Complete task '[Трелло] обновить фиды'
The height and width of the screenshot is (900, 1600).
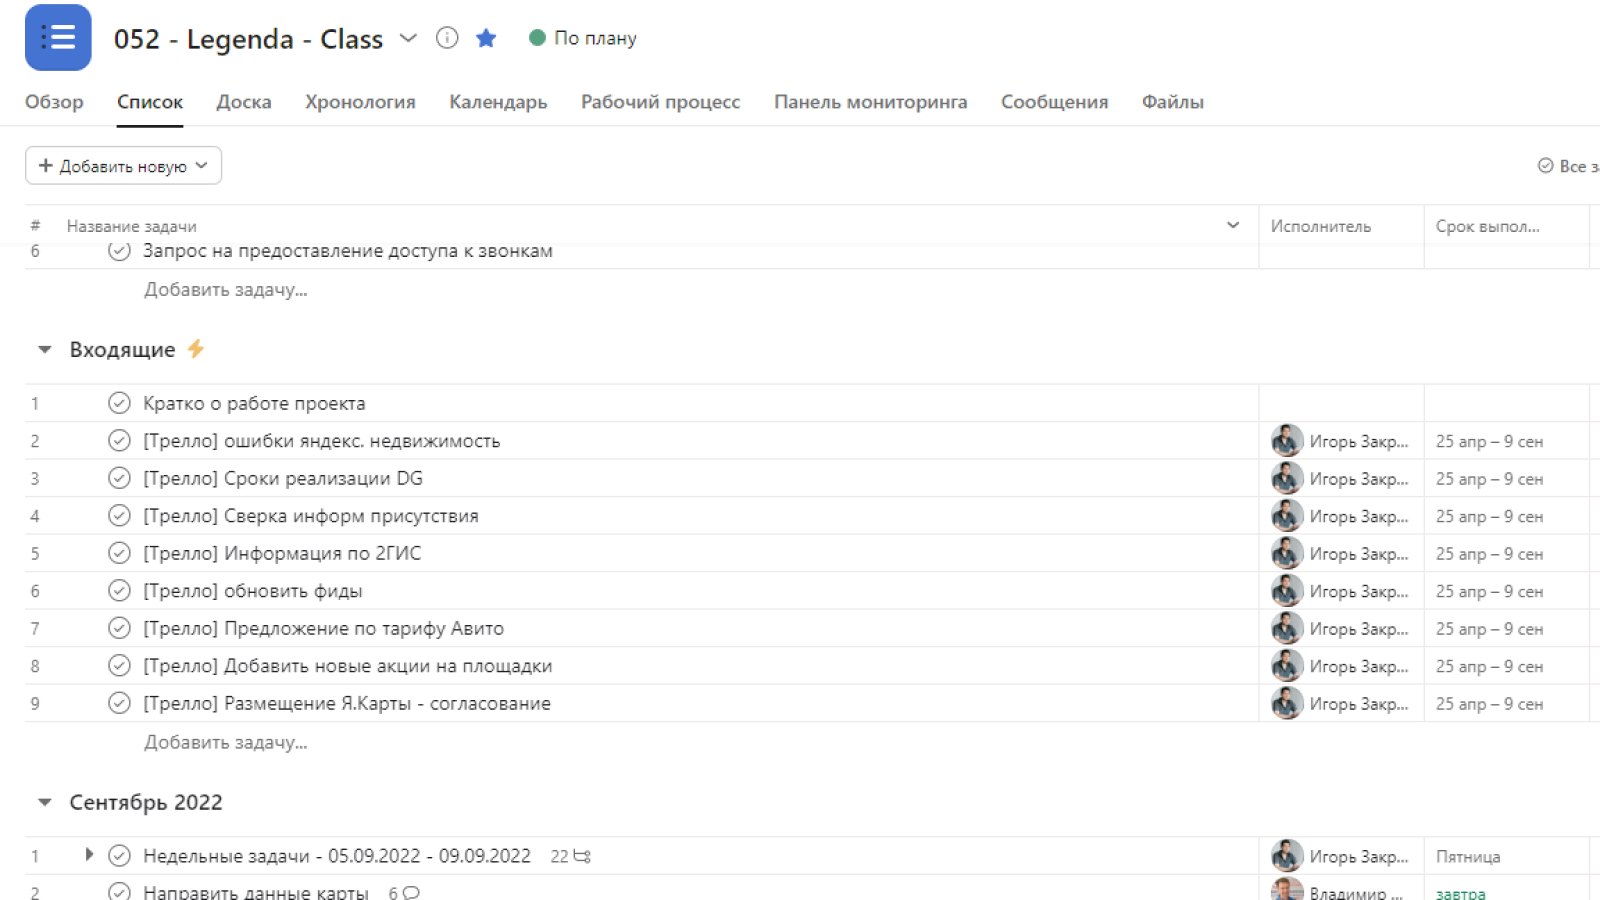point(119,591)
